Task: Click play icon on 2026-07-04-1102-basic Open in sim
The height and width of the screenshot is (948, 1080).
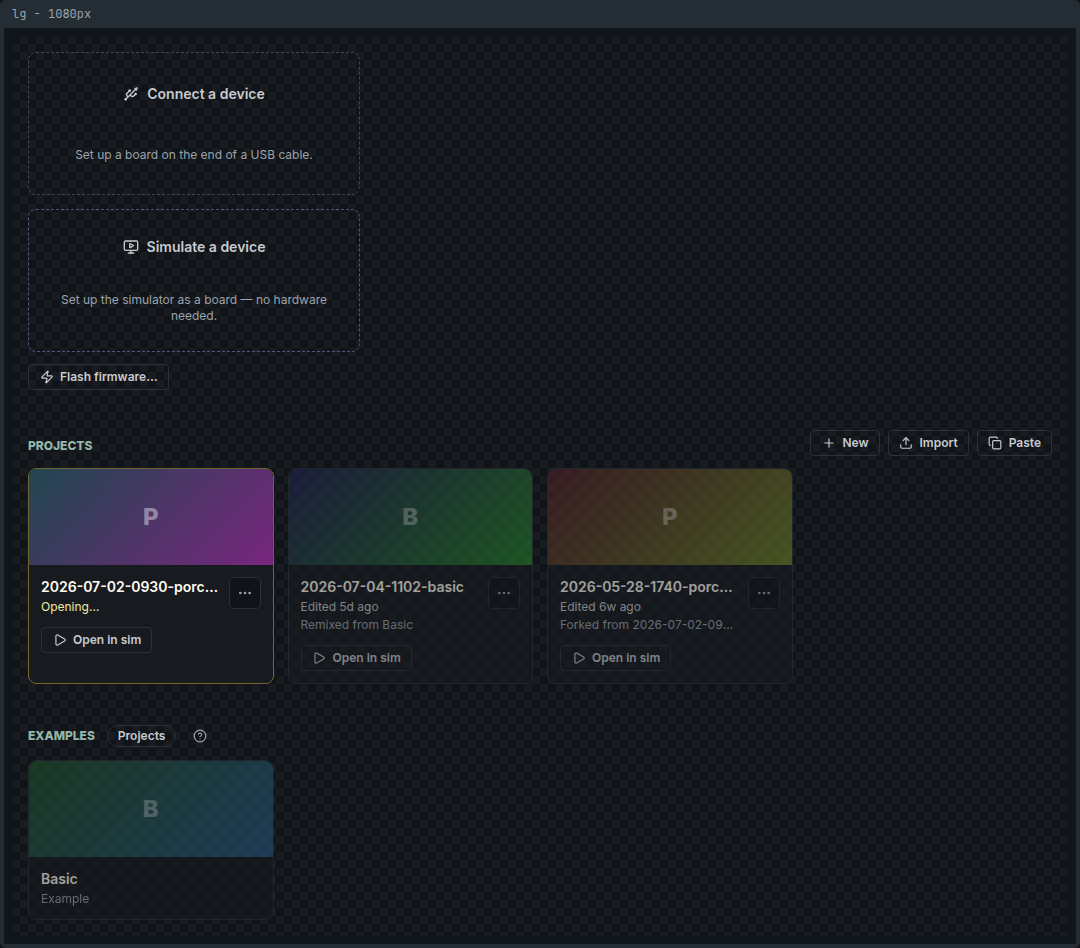Action: click(x=320, y=658)
